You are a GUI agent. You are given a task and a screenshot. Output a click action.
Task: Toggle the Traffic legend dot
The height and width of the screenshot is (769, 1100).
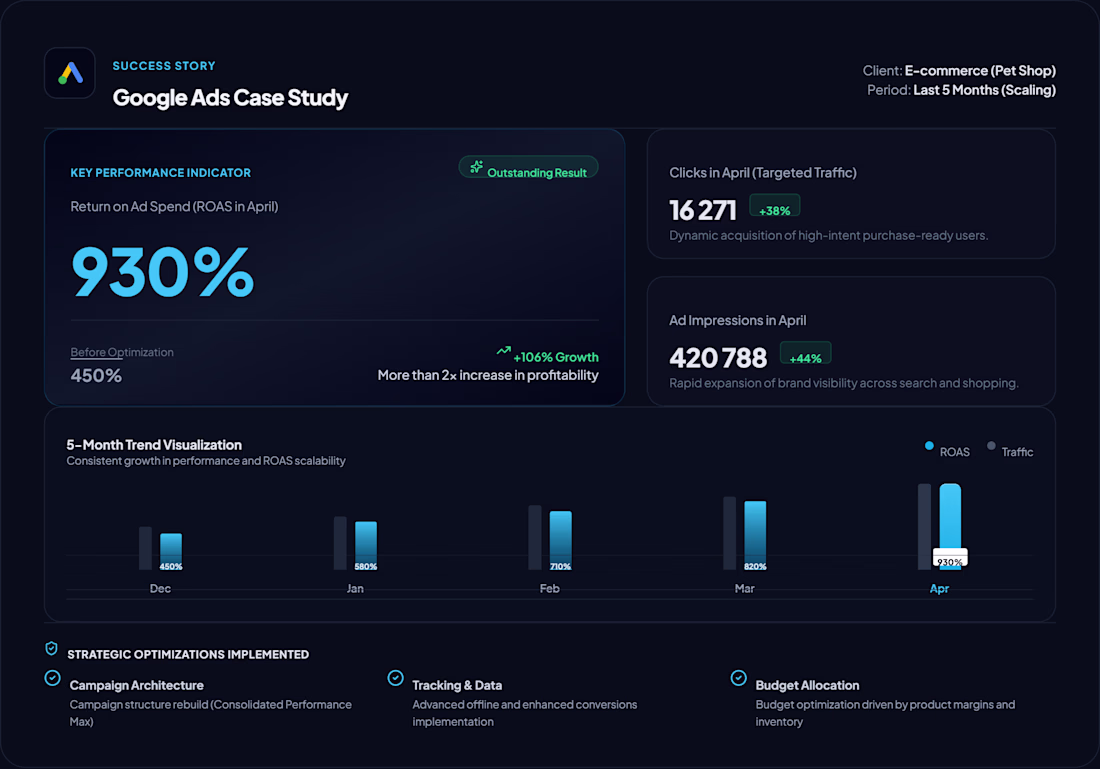point(991,446)
